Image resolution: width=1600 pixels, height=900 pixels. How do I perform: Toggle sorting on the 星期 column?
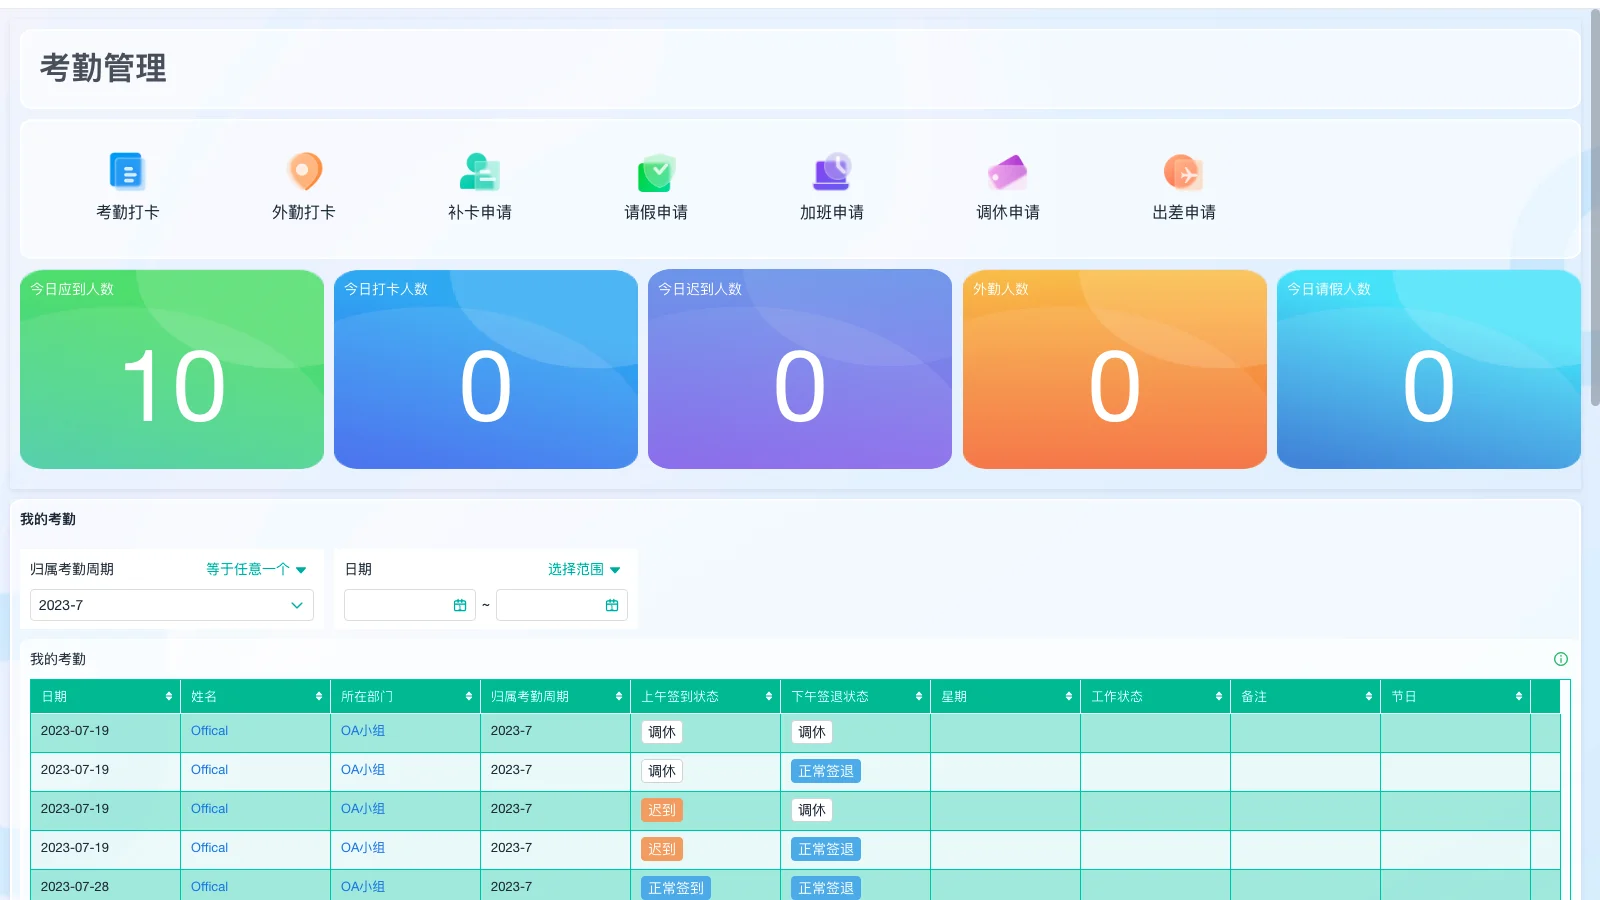[x=1068, y=695]
